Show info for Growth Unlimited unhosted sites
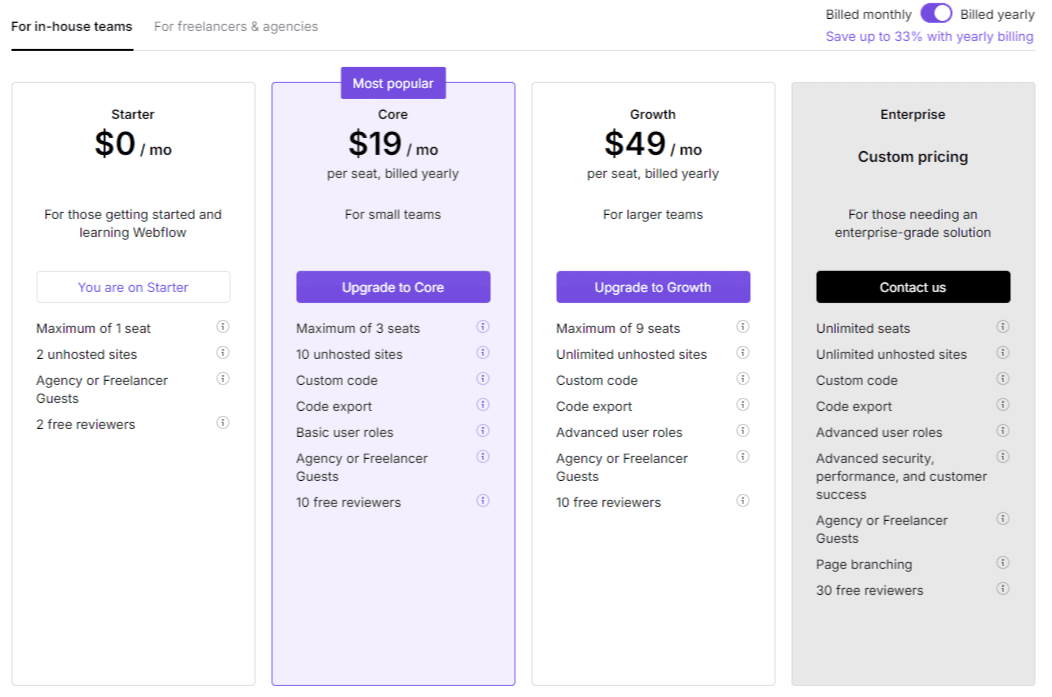 pos(743,353)
